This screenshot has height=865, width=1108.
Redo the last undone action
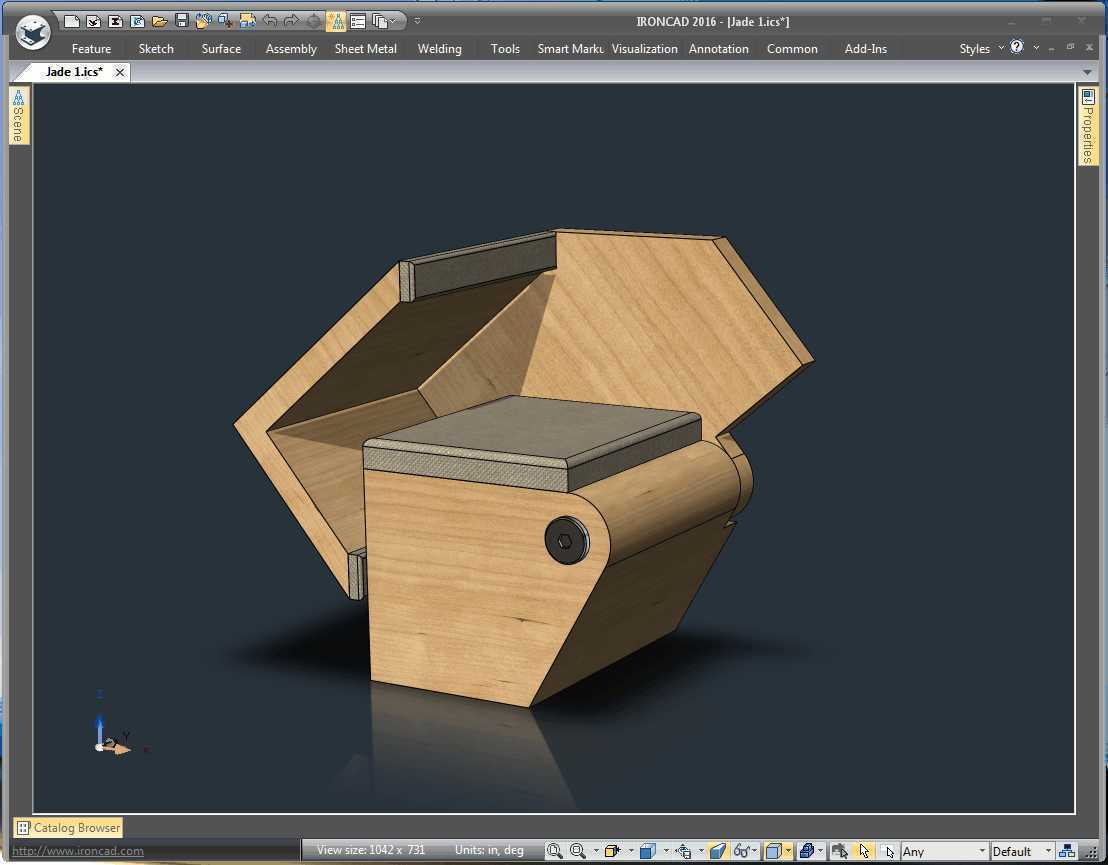[x=291, y=20]
